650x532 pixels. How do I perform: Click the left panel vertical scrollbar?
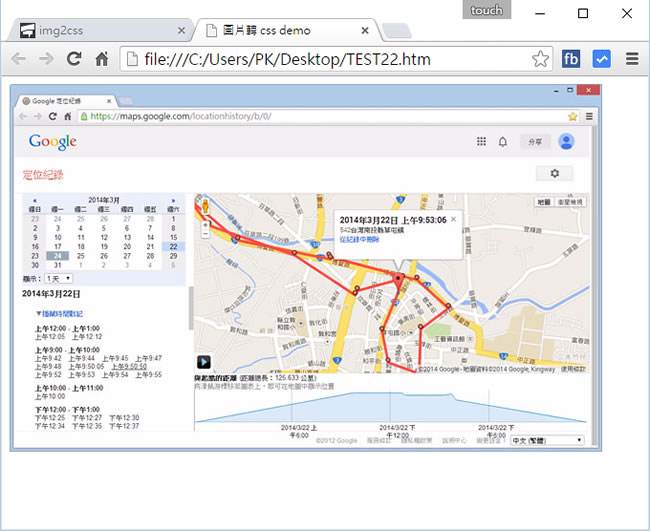191,308
